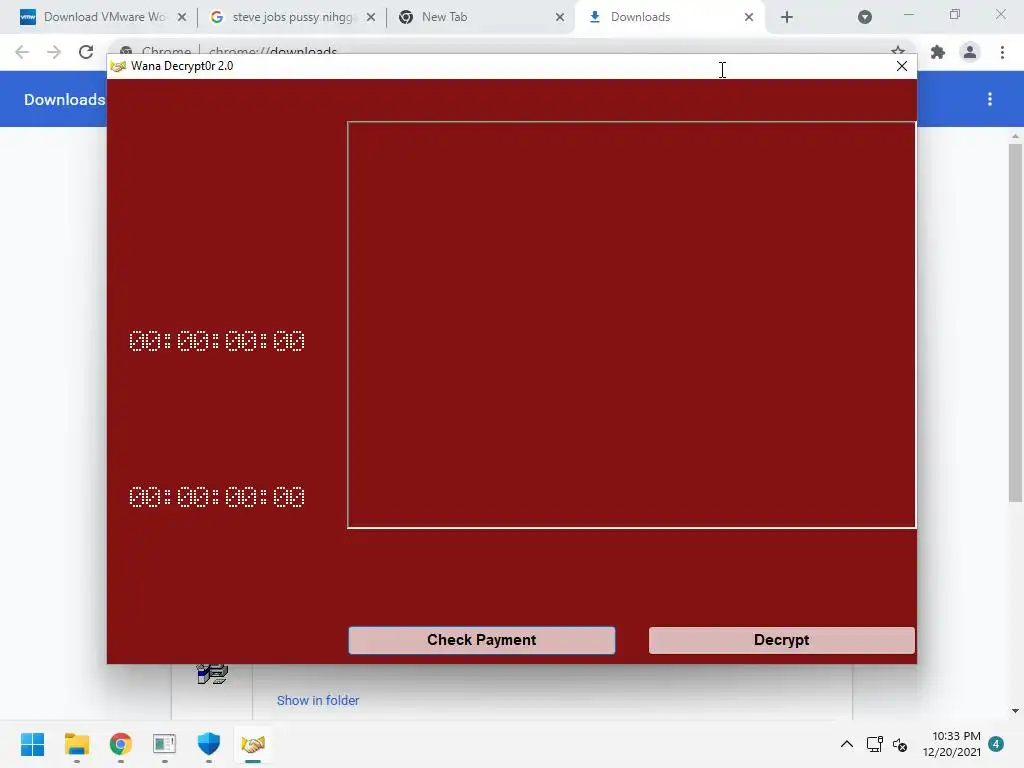Click the Wana Decrypt0r title bar icon

(x=118, y=66)
